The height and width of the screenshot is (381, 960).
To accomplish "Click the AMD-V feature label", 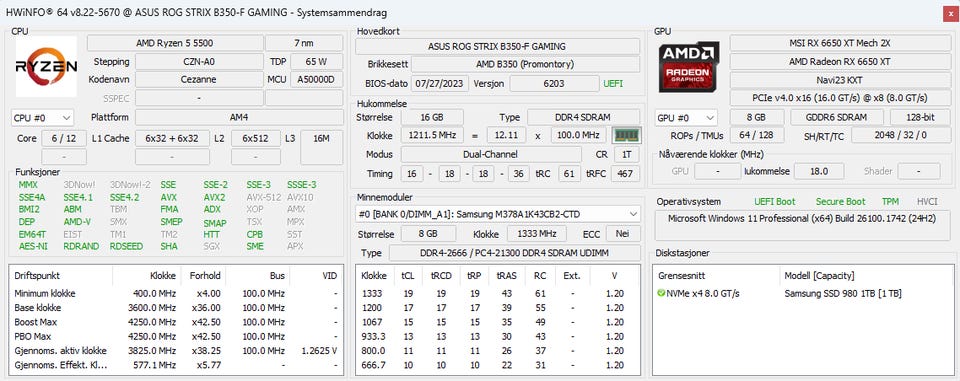I will [x=77, y=222].
